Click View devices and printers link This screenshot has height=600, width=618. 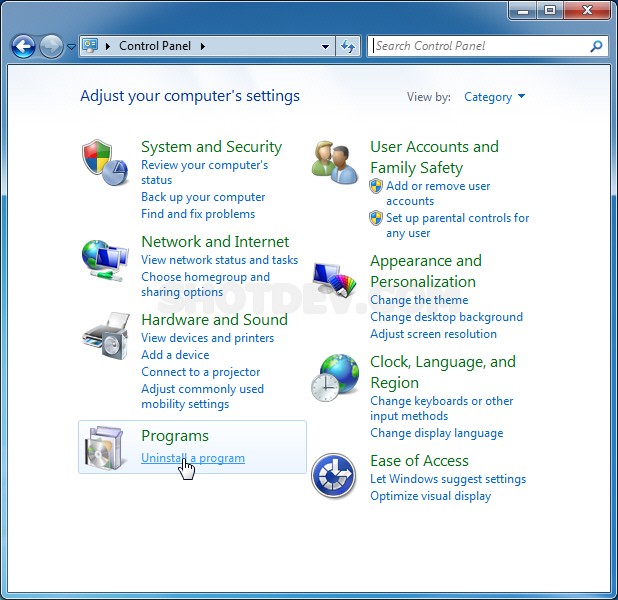207,338
